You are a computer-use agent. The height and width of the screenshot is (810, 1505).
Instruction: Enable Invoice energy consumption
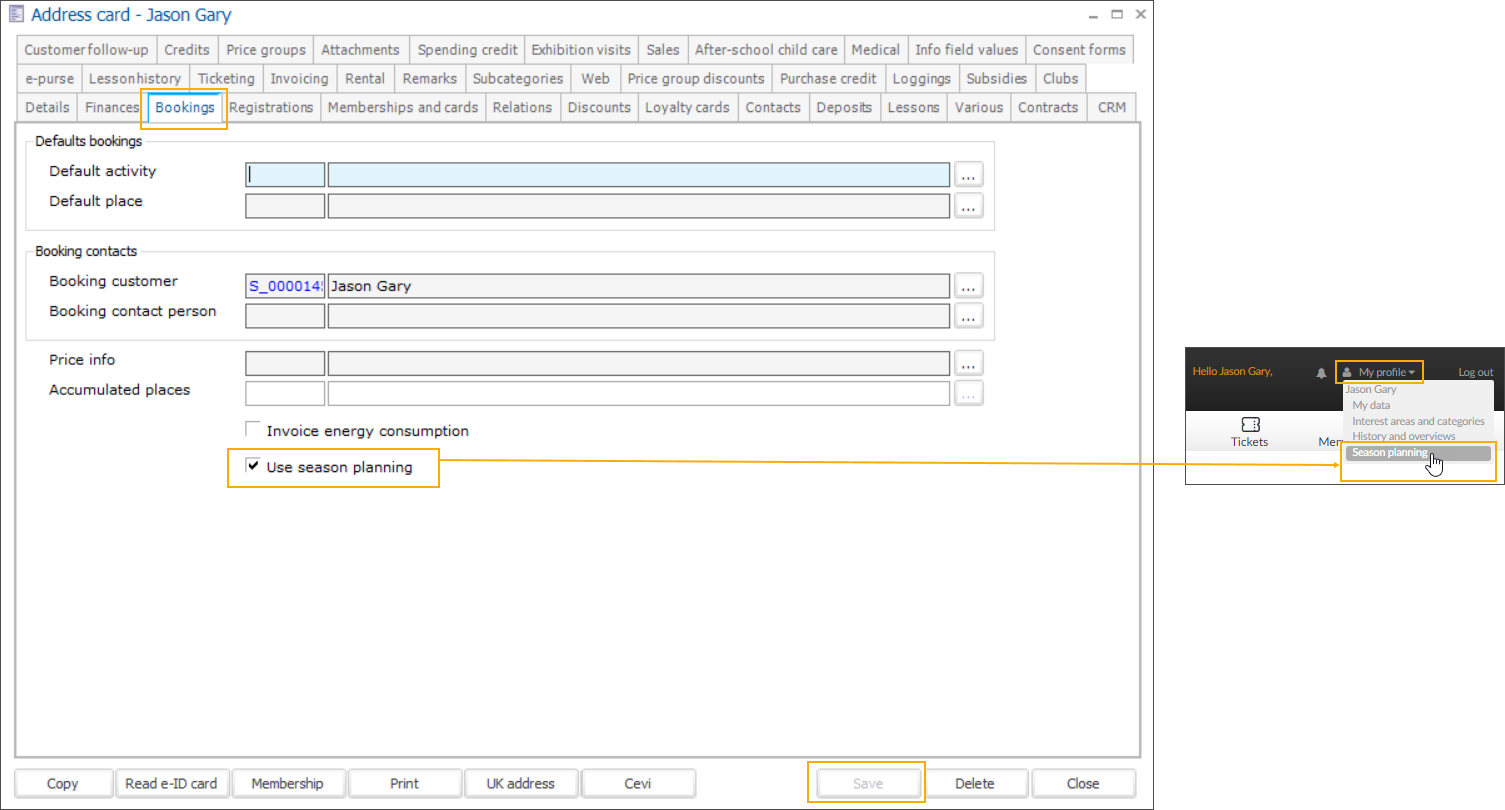[x=253, y=430]
